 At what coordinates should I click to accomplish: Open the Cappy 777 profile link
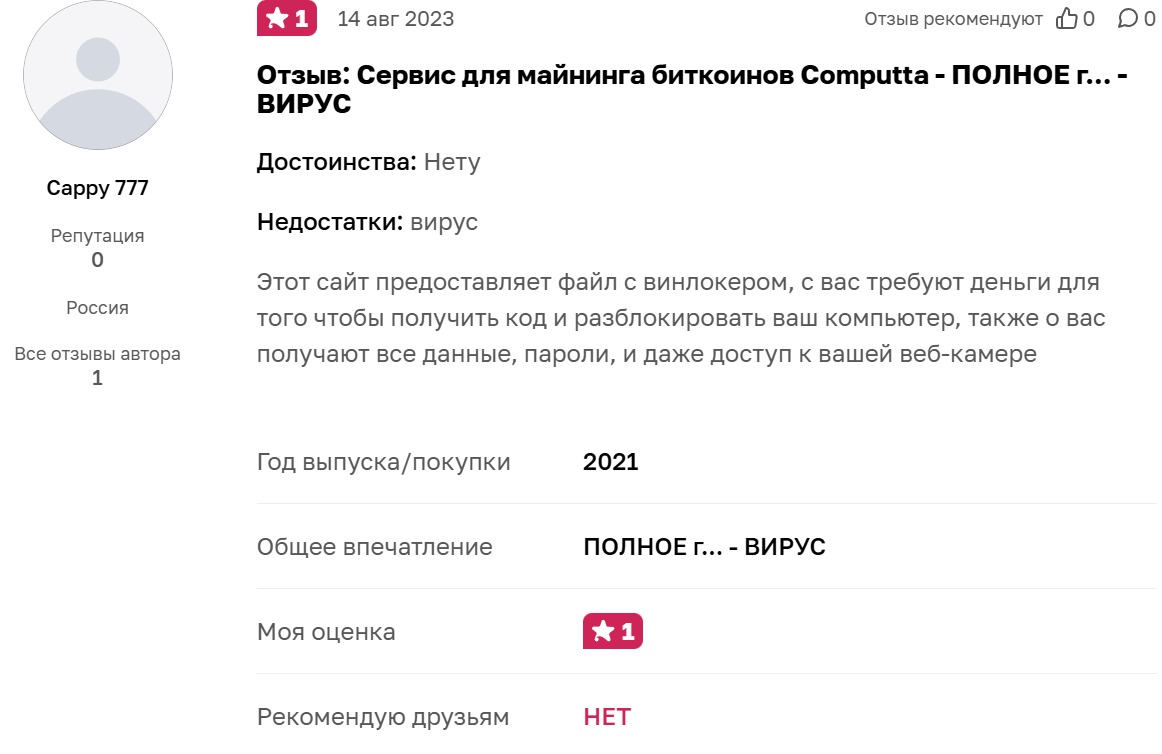pyautogui.click(x=98, y=188)
